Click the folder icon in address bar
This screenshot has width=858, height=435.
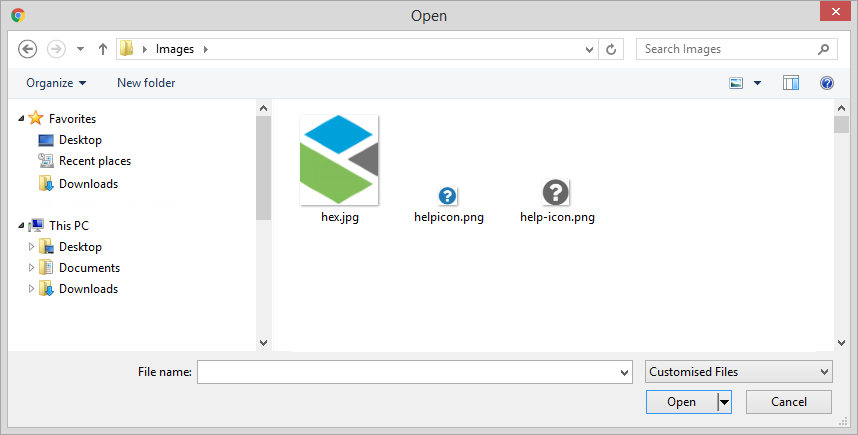coord(126,49)
